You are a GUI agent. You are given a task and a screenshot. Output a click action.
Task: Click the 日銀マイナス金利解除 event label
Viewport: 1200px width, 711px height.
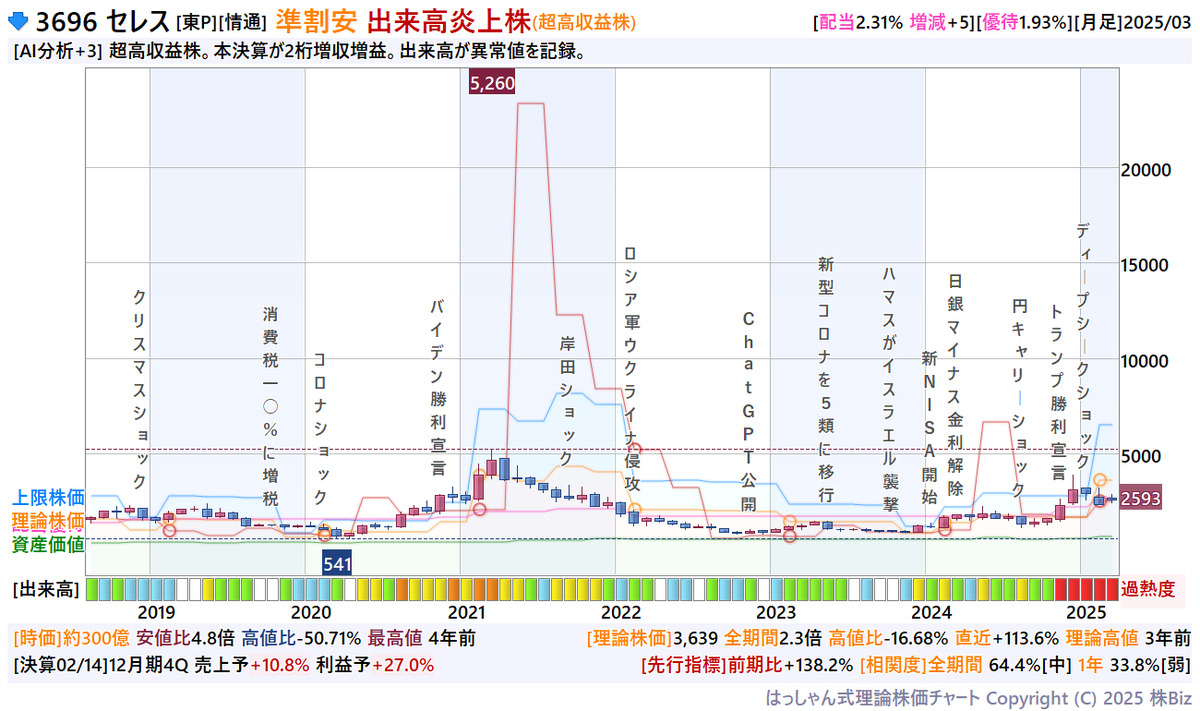955,383
